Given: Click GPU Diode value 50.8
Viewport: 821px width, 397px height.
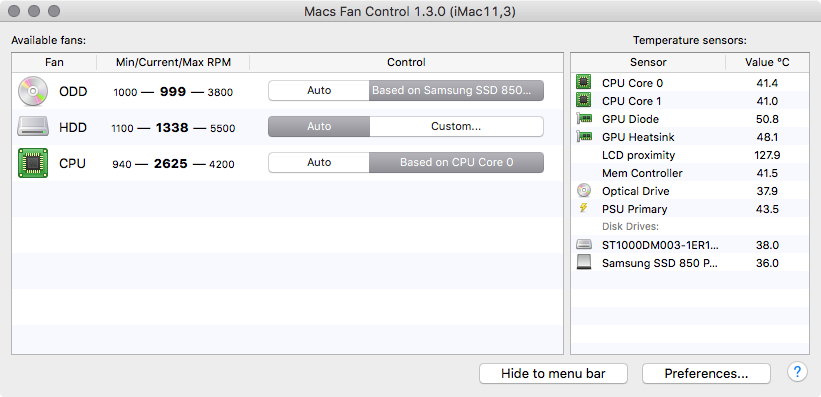Looking at the screenshot, I should (768, 119).
